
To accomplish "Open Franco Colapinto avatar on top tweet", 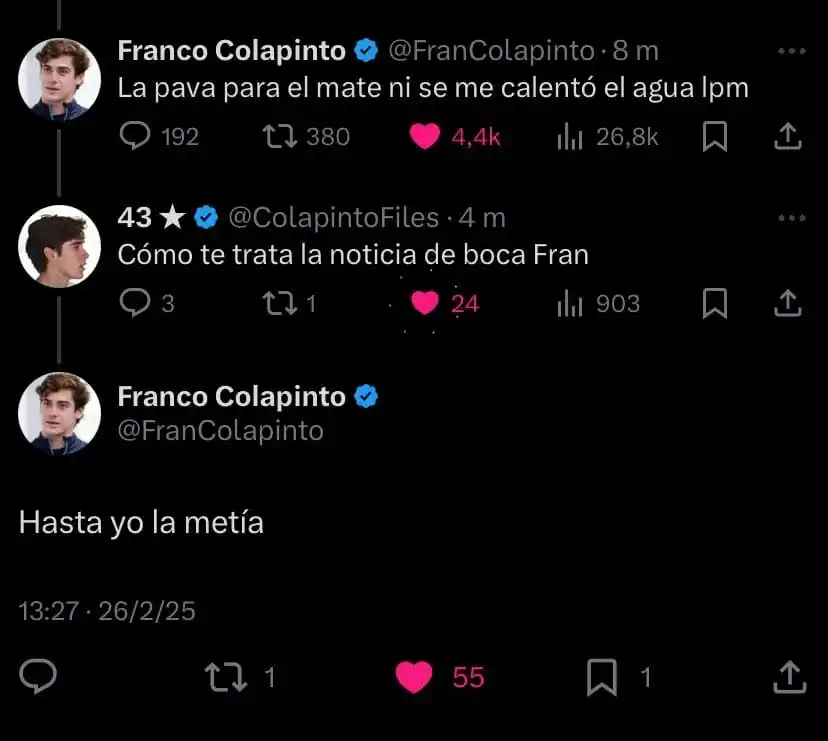I will pyautogui.click(x=59, y=79).
